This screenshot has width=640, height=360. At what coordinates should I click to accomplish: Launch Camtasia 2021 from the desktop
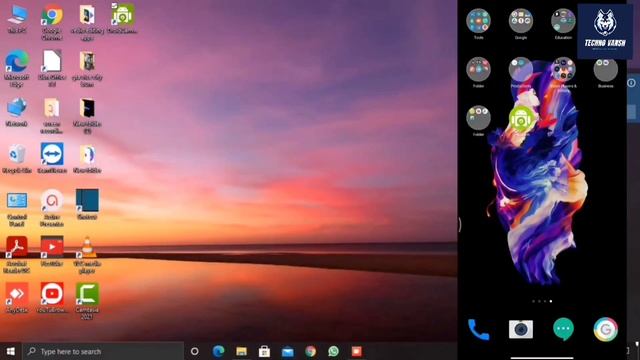(x=87, y=300)
